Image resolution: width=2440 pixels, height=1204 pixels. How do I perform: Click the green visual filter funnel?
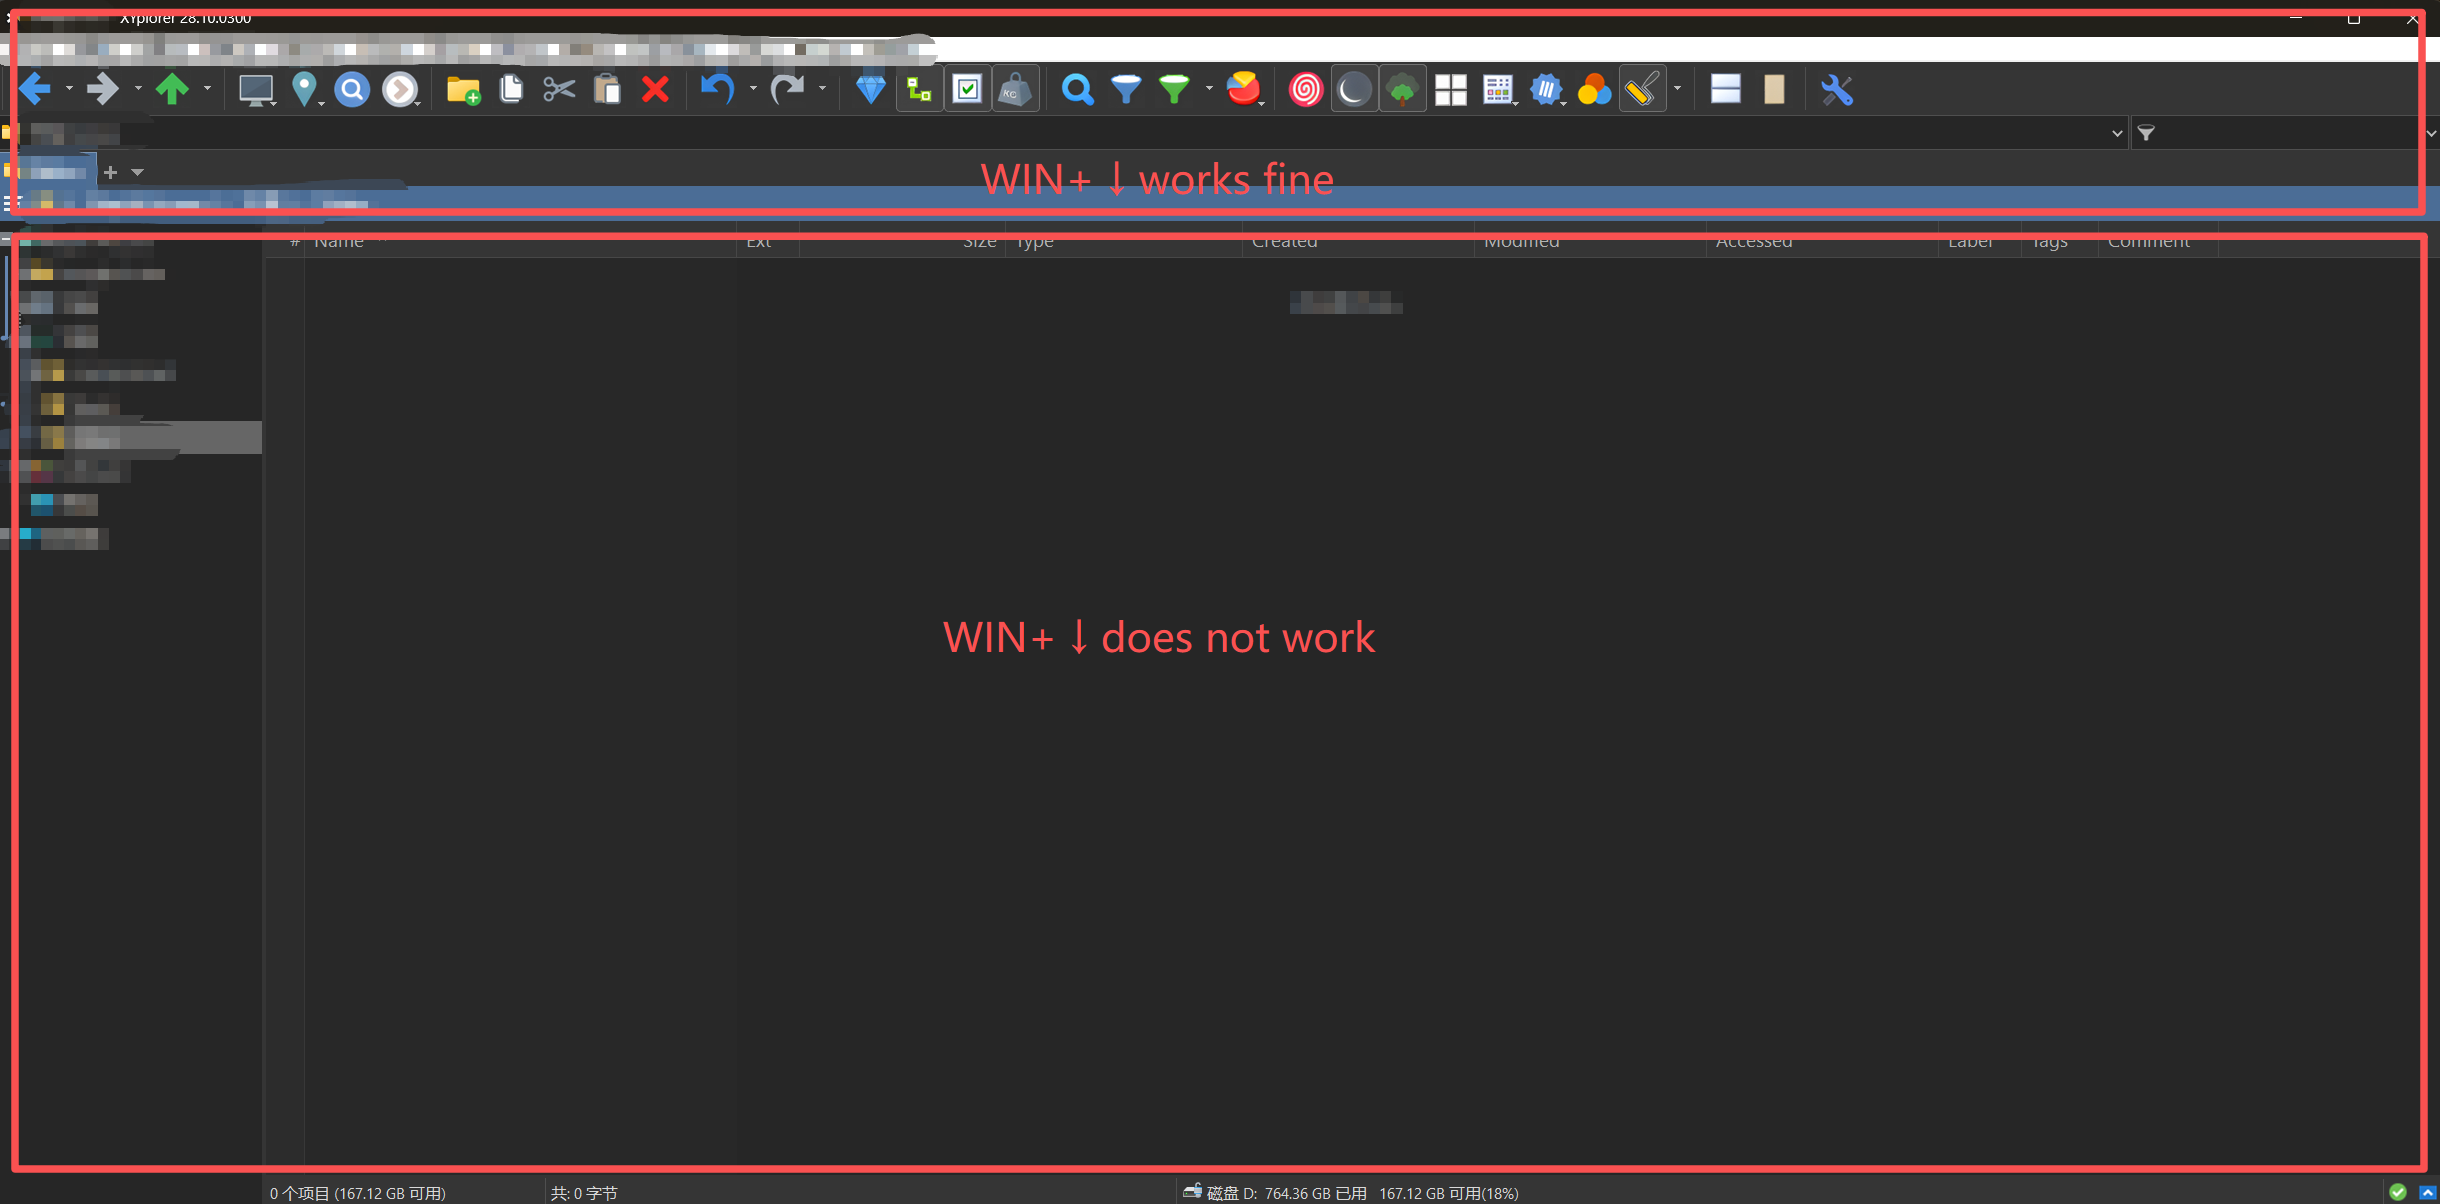tap(1174, 90)
